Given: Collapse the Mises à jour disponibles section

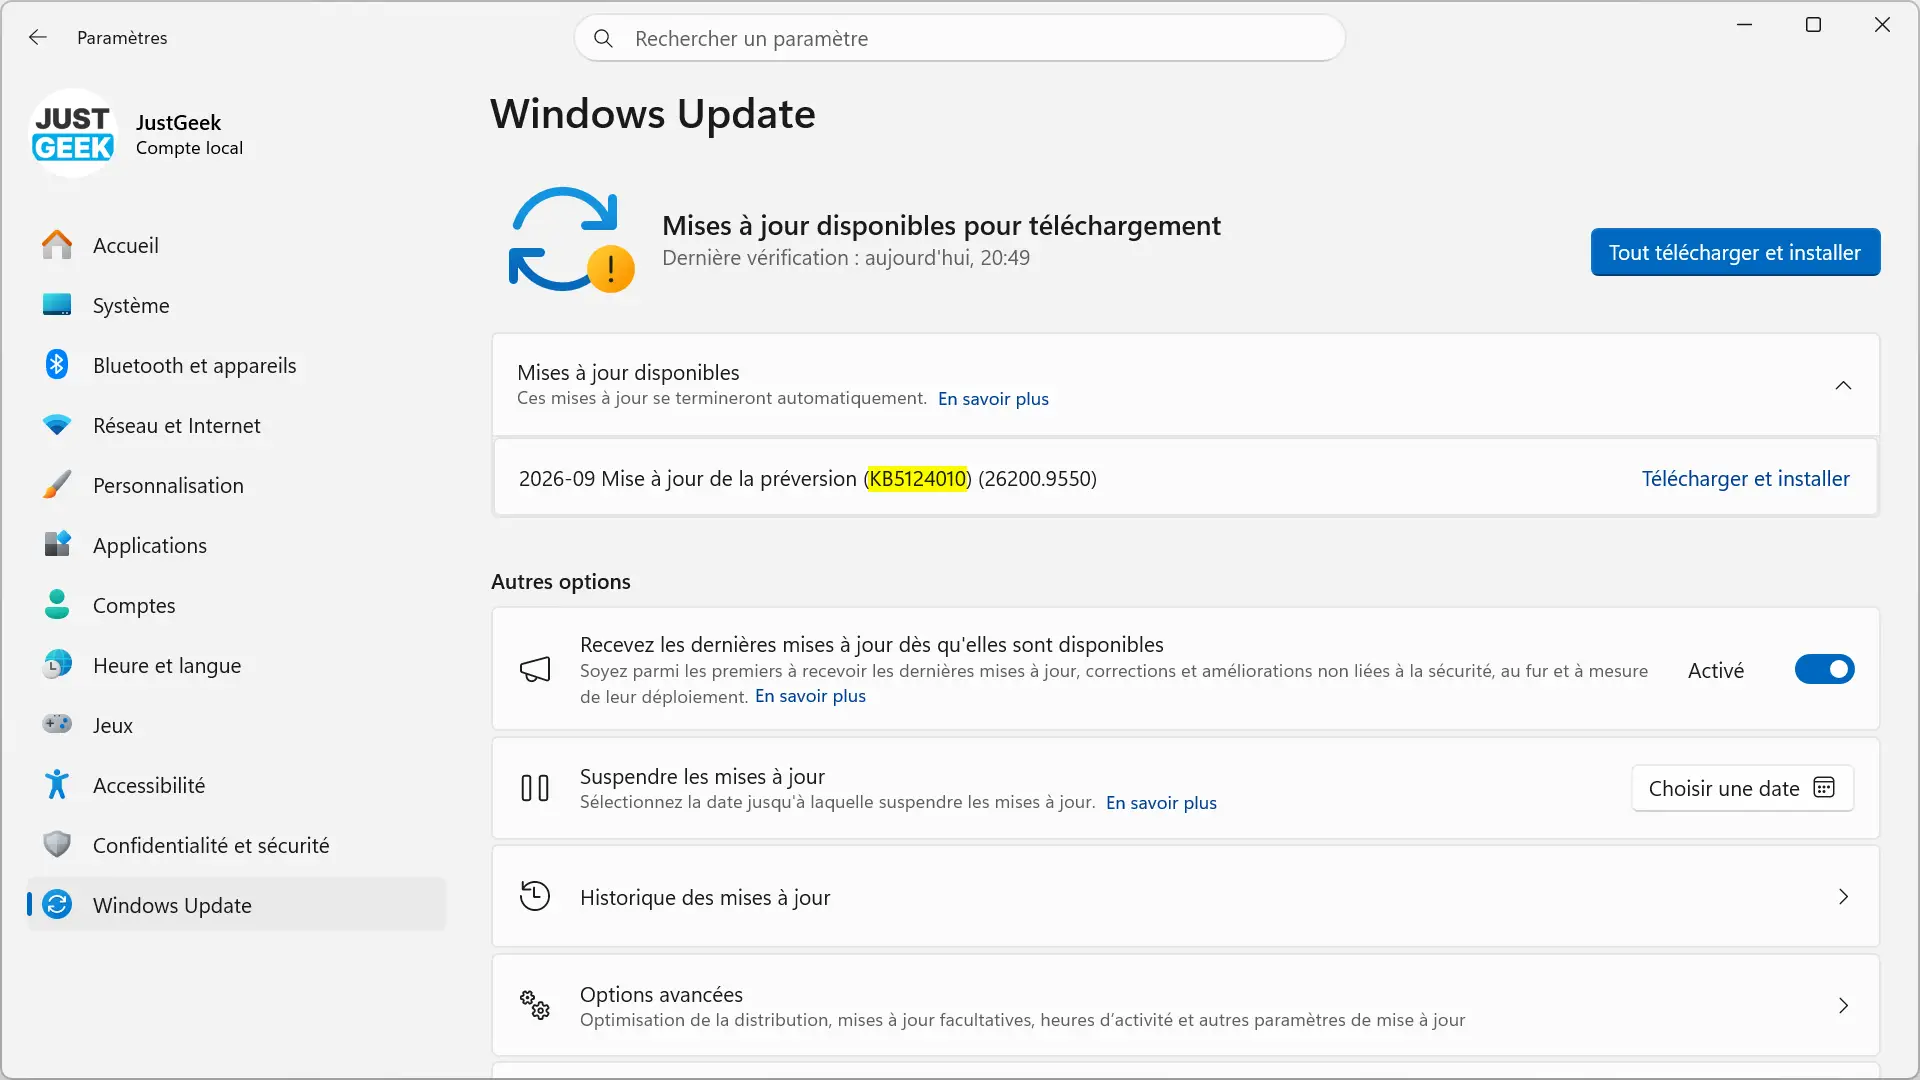Looking at the screenshot, I should [1843, 385].
